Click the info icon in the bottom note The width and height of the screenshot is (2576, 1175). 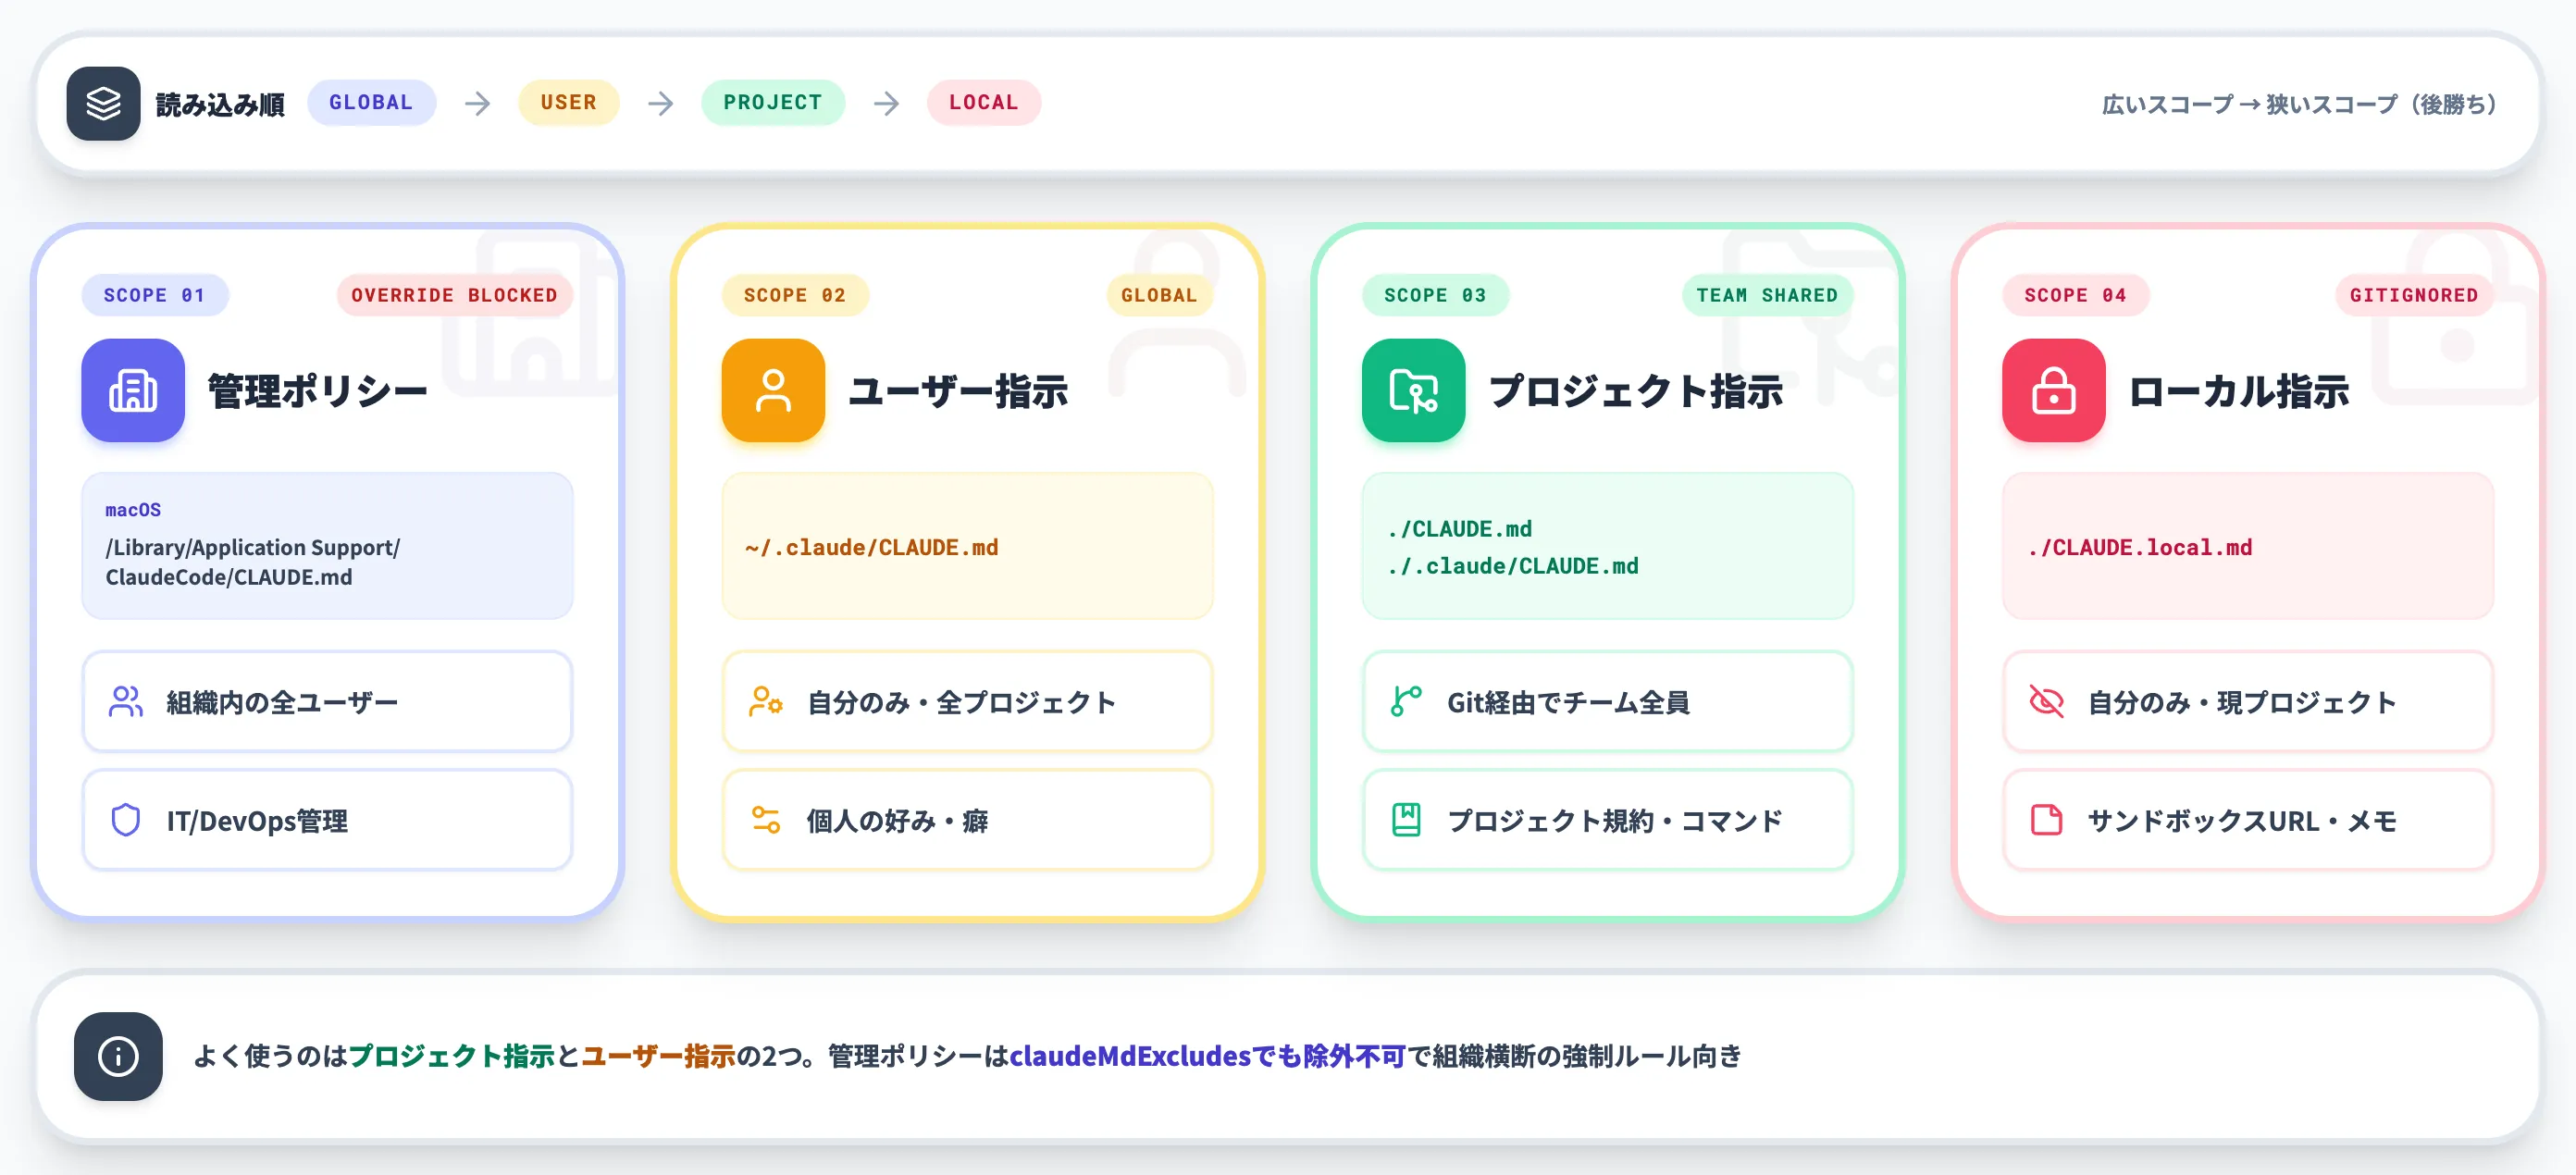(x=118, y=1056)
